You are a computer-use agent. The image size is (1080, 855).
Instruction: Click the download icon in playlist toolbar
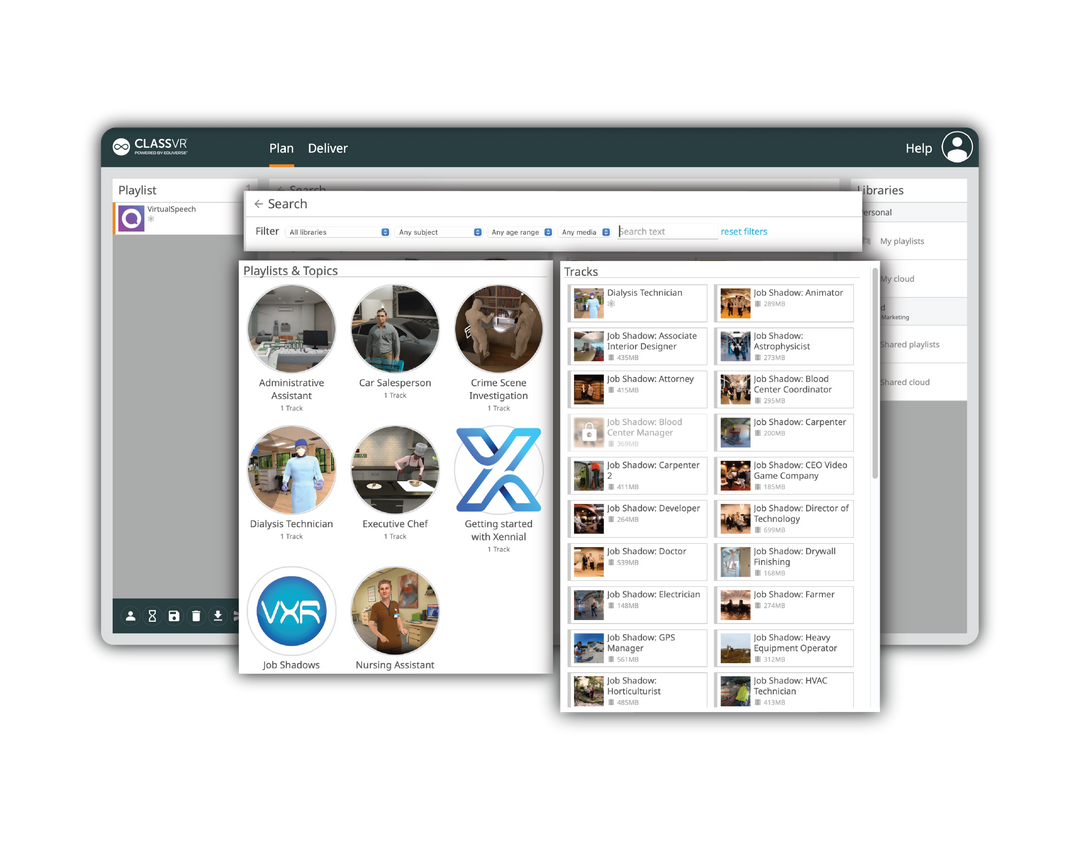[x=218, y=616]
